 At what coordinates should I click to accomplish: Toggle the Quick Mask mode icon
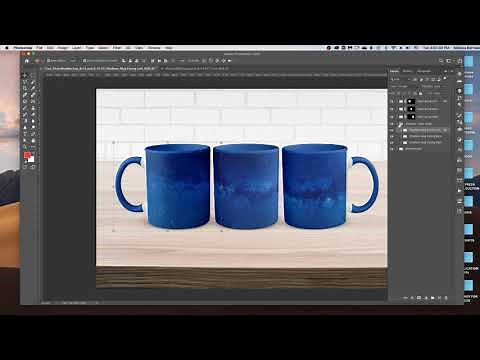point(26,167)
